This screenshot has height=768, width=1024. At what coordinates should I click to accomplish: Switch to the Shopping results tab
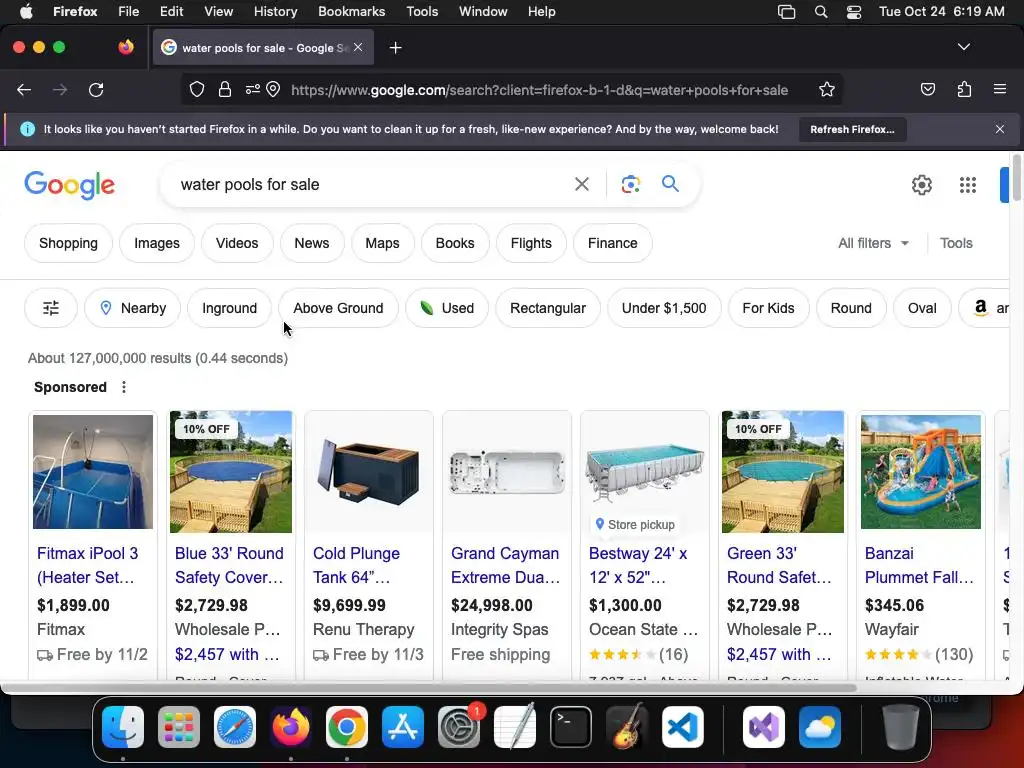point(68,243)
